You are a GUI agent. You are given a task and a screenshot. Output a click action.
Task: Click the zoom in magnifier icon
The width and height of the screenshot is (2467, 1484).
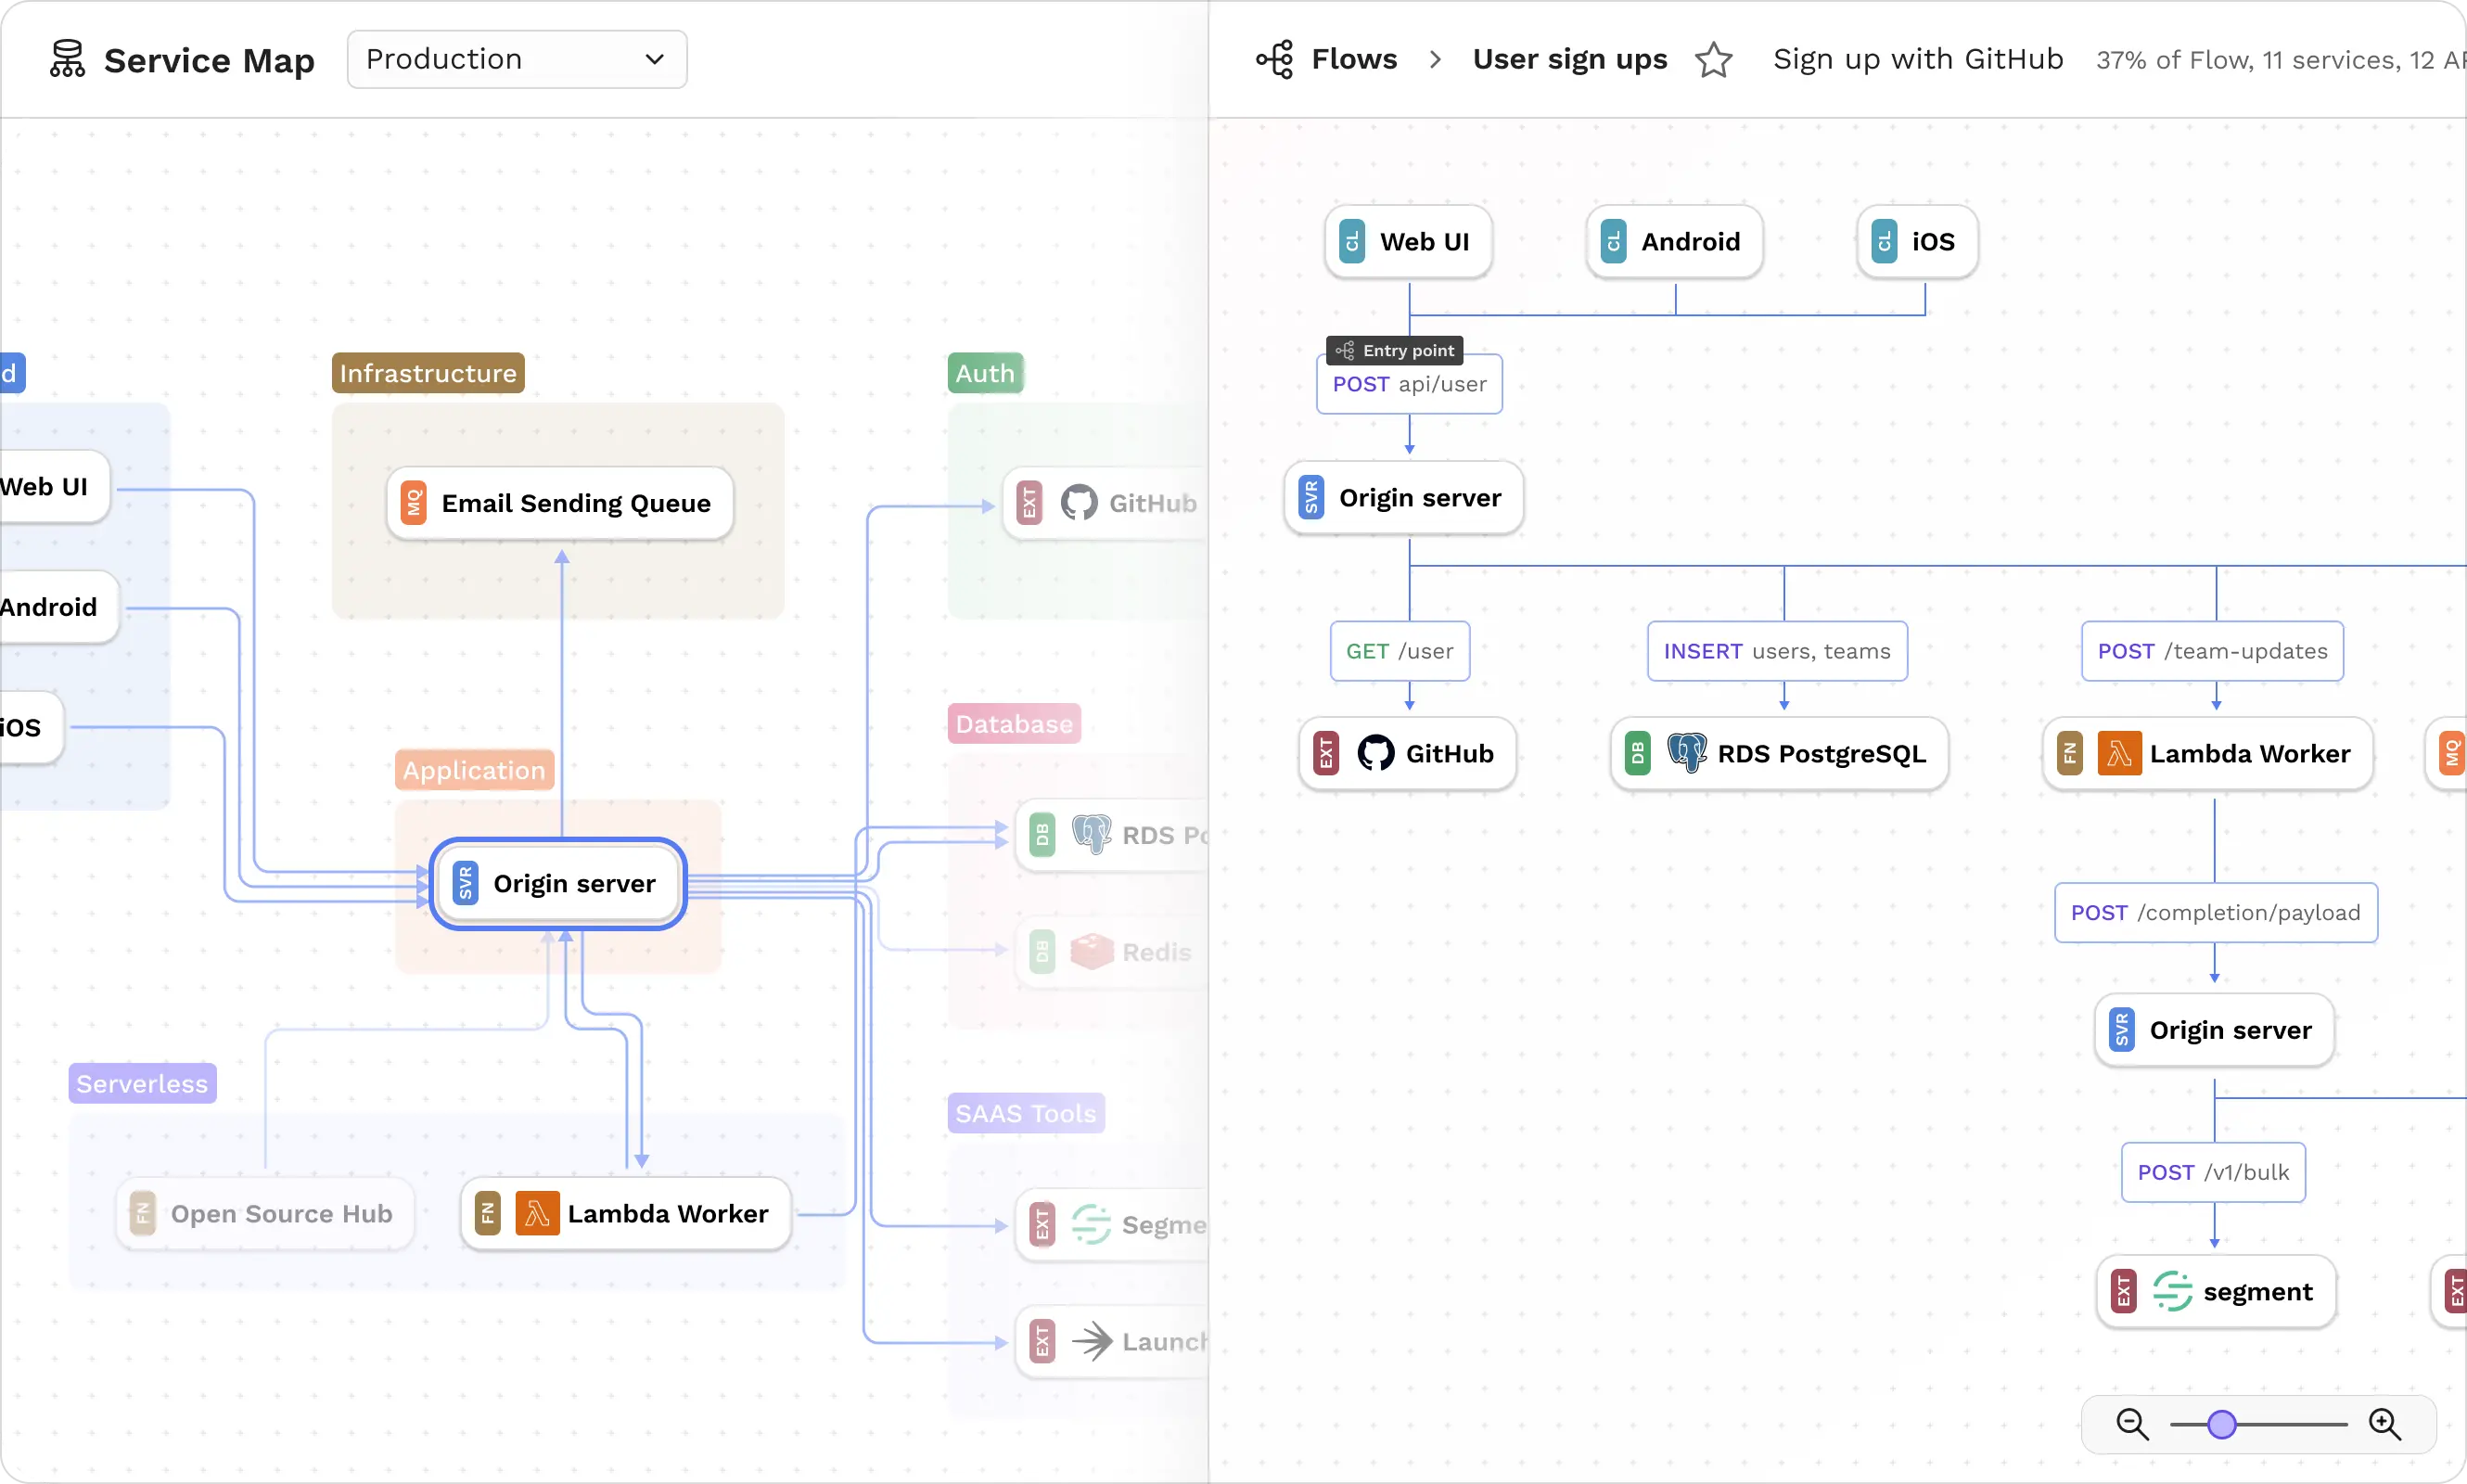click(x=2386, y=1423)
